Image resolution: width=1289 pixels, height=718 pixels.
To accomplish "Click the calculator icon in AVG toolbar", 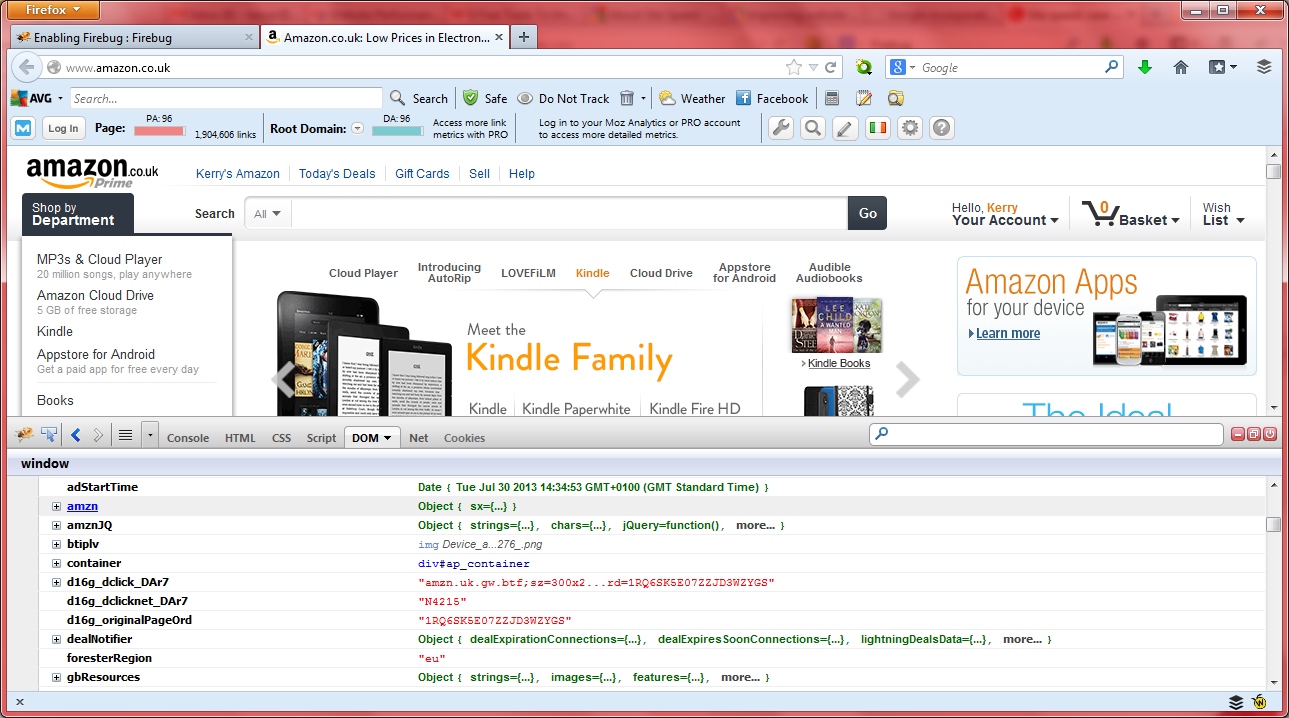I will (x=832, y=98).
